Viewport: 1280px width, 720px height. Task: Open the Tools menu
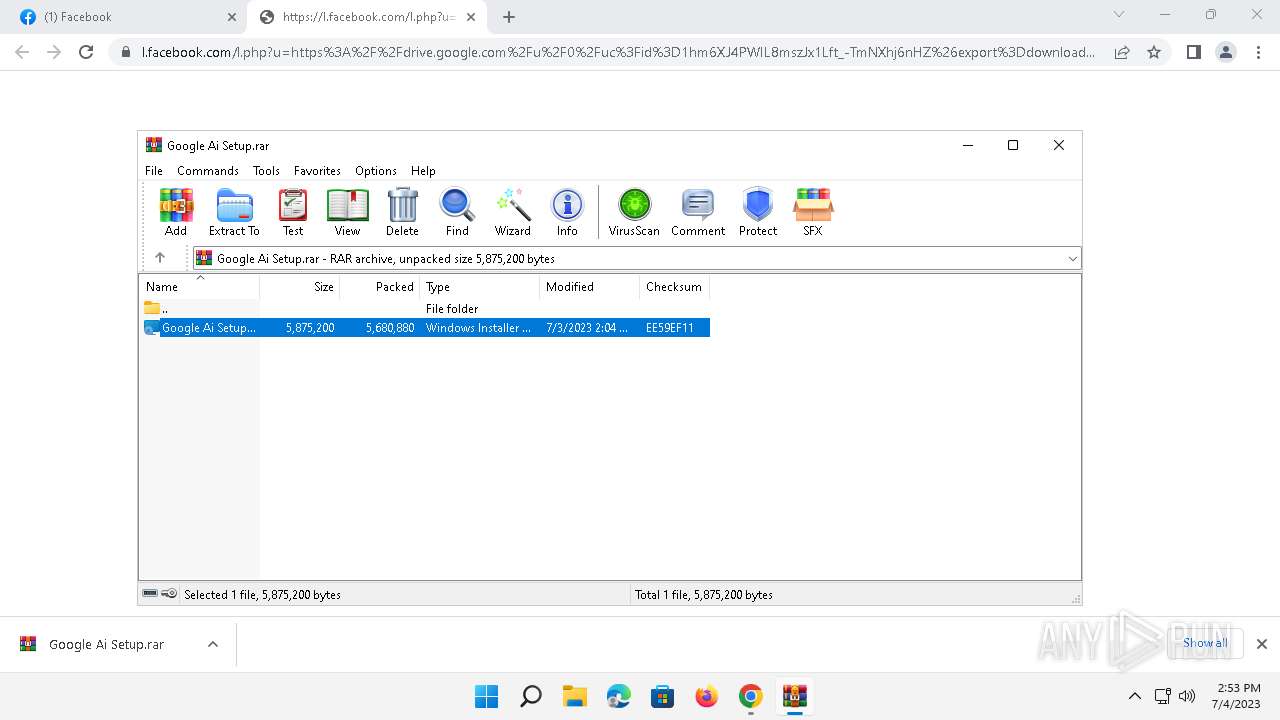click(x=266, y=171)
